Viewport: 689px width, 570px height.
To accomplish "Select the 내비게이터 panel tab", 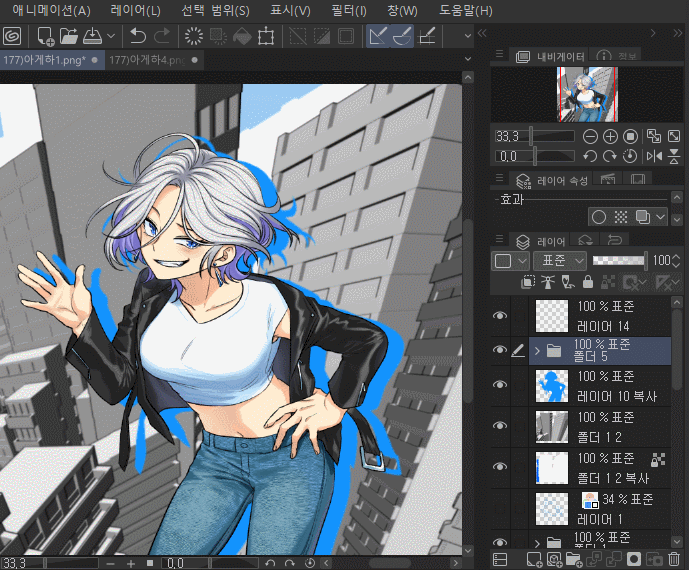I will pyautogui.click(x=550, y=56).
